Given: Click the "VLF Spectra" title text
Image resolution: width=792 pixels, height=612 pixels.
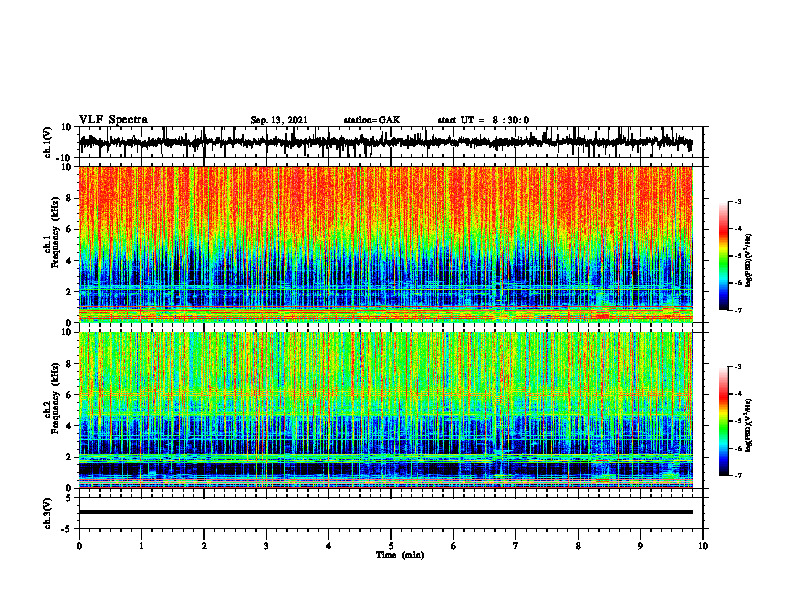Looking at the screenshot, I should click(114, 120).
